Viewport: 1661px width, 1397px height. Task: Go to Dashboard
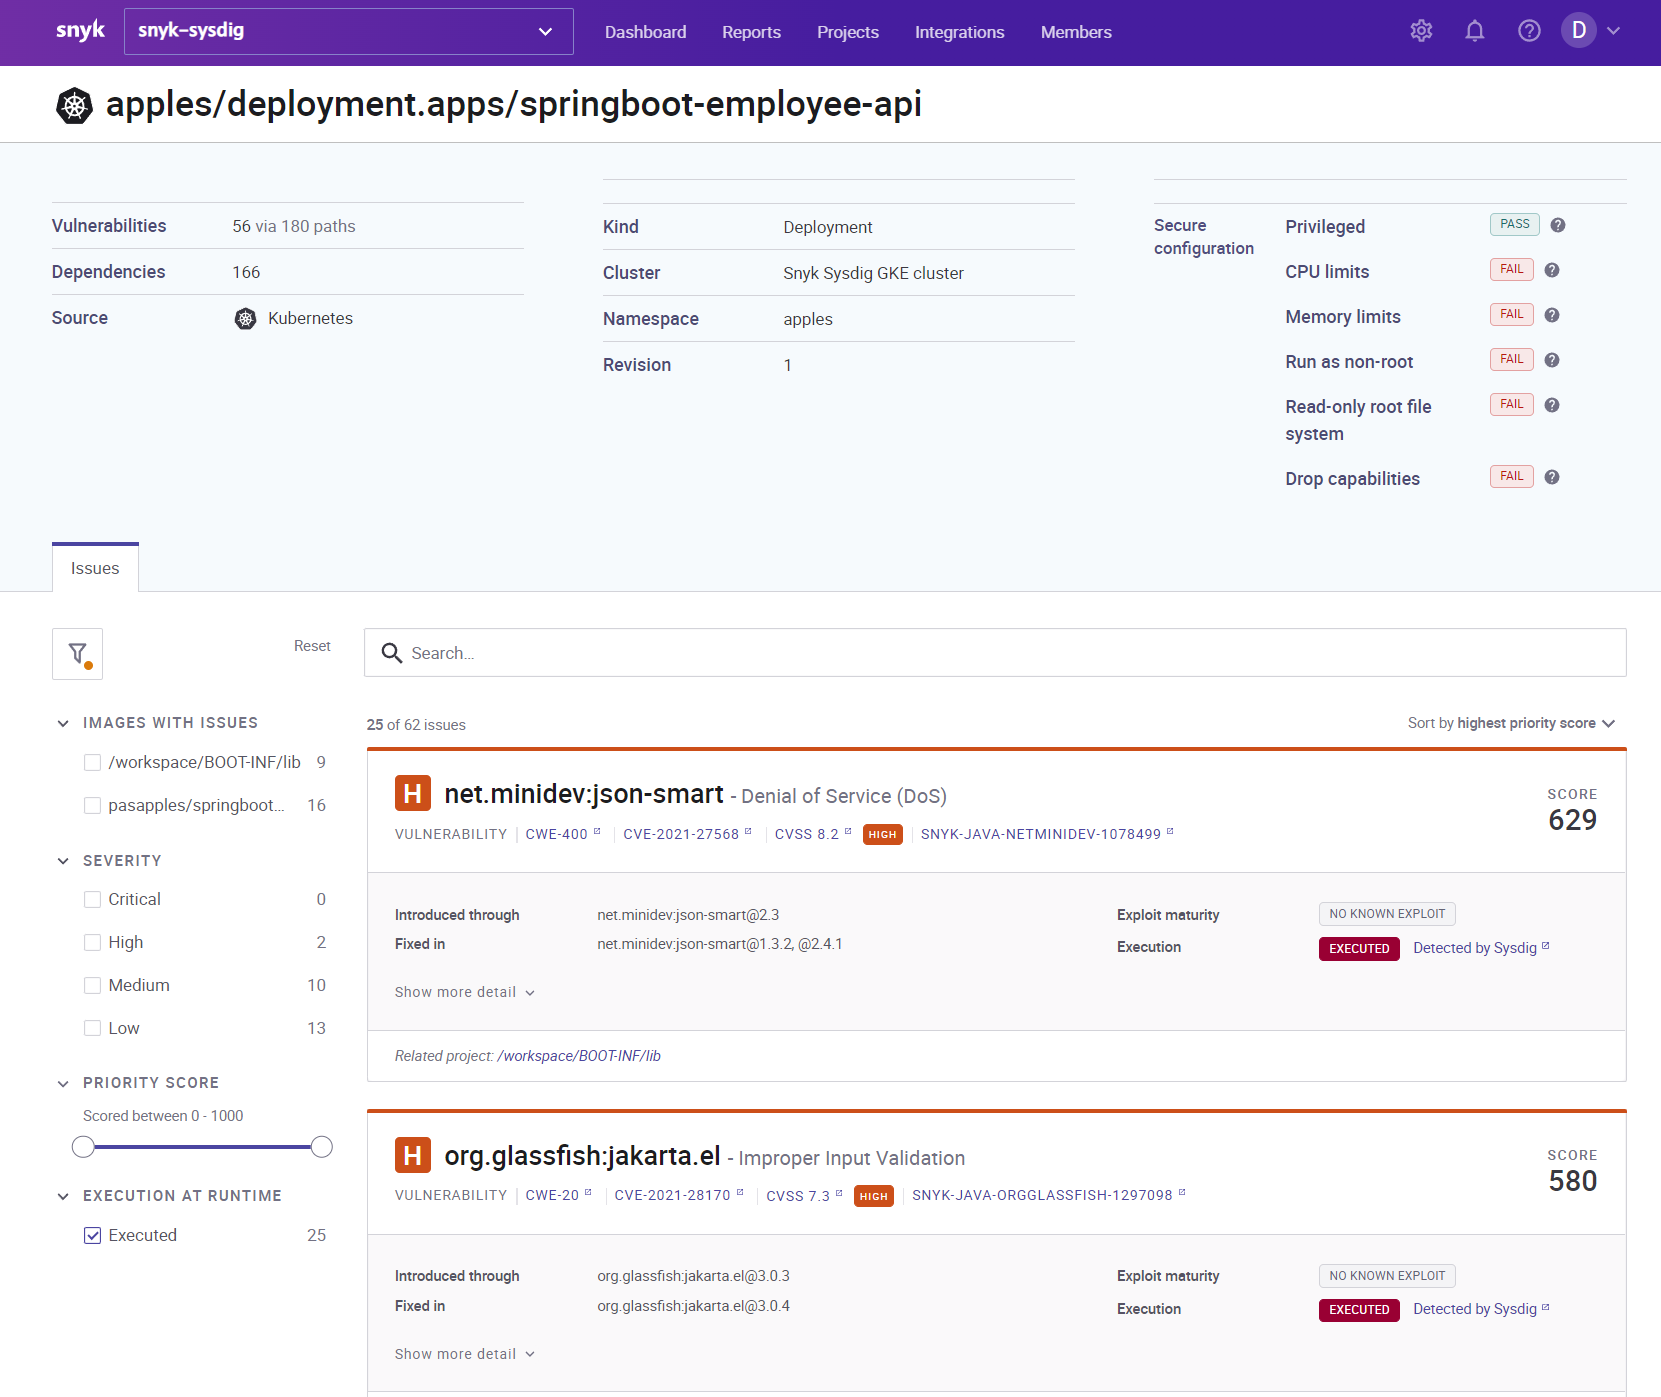coord(645,32)
